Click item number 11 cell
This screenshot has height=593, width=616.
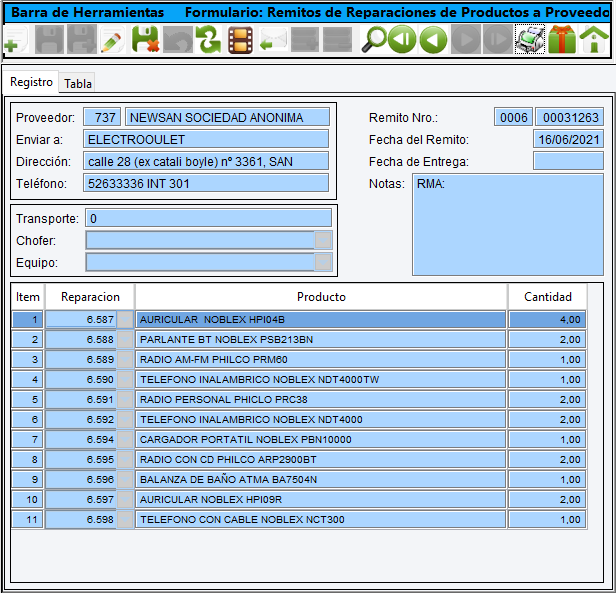point(28,520)
